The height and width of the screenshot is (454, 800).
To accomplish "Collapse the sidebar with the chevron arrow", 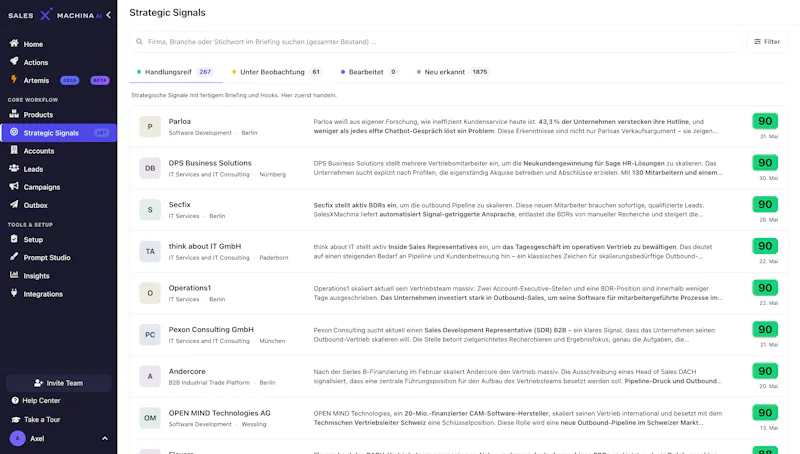I will pos(108,15).
